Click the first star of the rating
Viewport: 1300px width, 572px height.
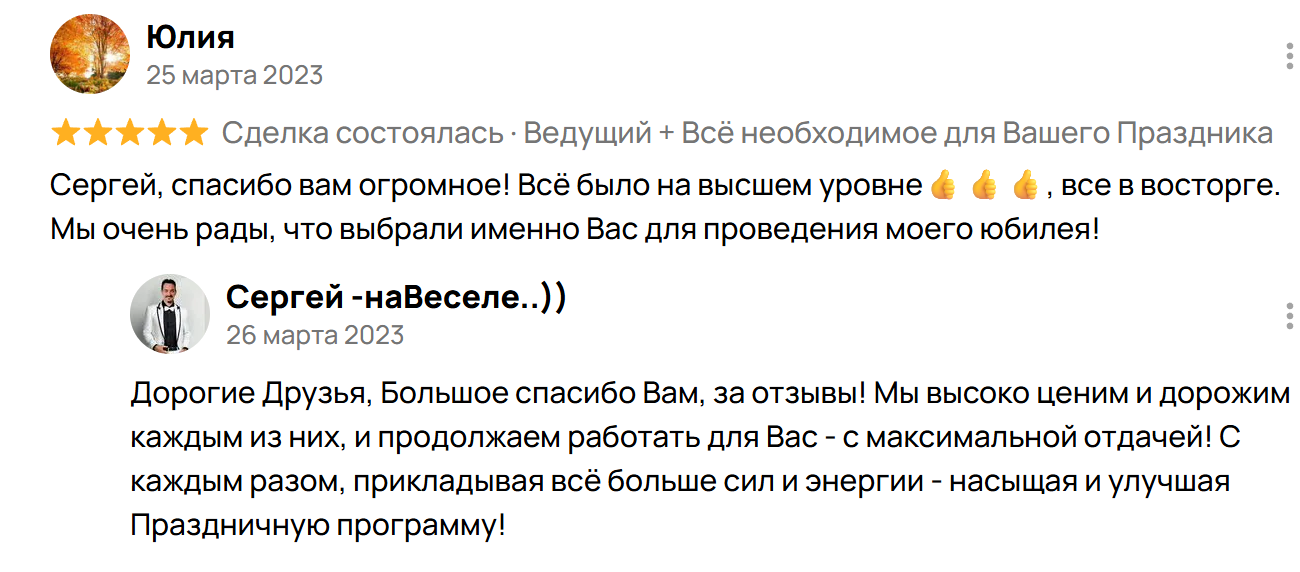pyautogui.click(x=65, y=133)
